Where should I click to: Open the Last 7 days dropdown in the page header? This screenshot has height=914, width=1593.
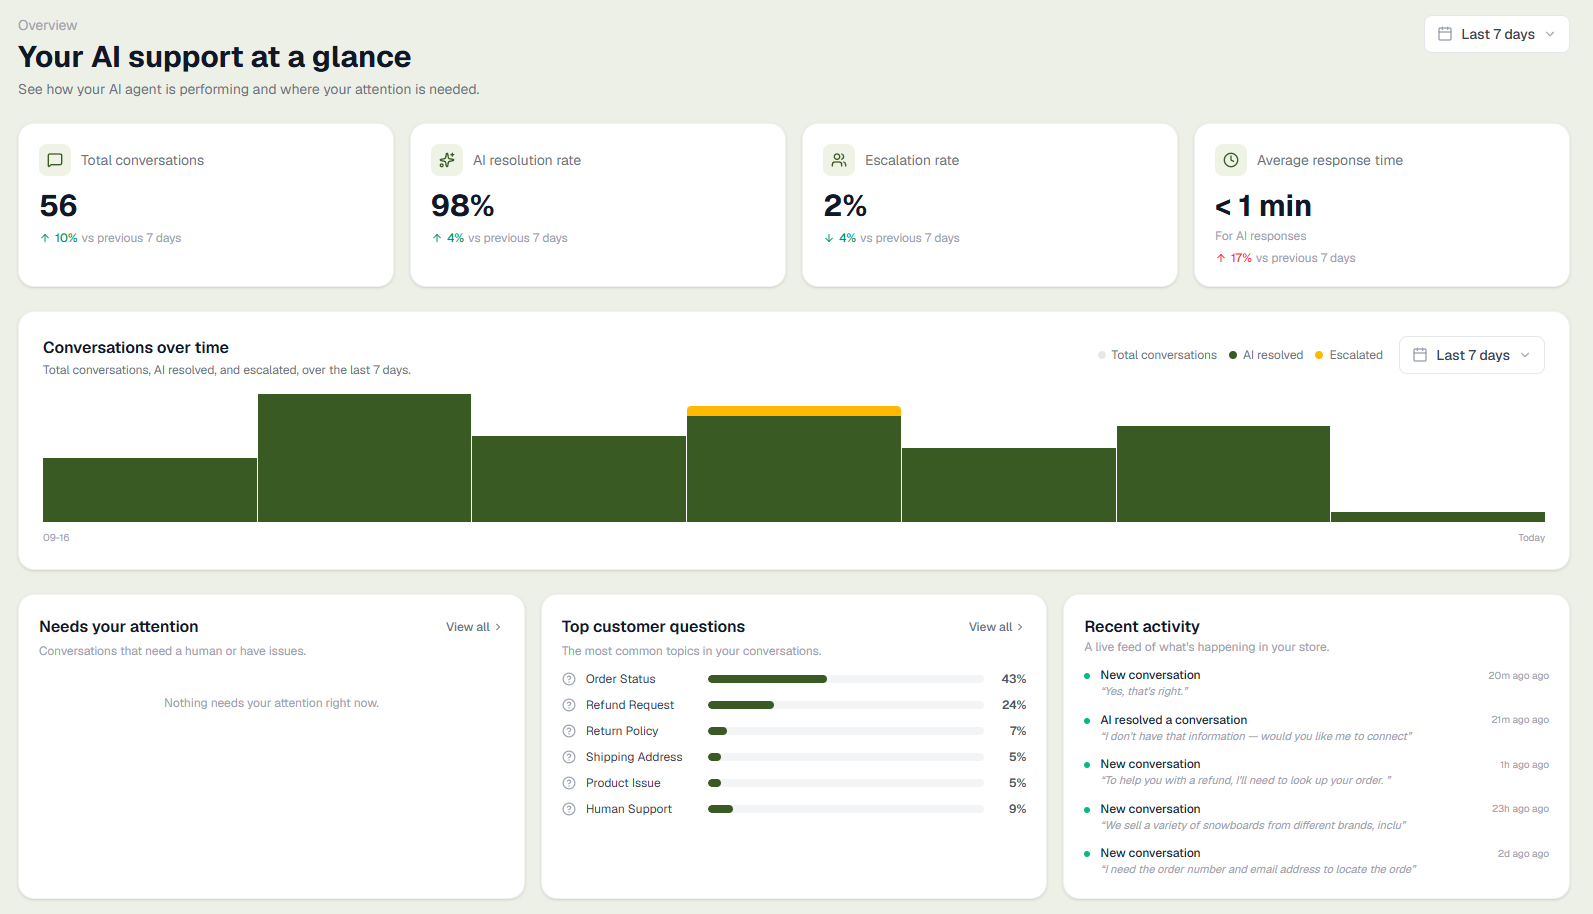pyautogui.click(x=1497, y=34)
